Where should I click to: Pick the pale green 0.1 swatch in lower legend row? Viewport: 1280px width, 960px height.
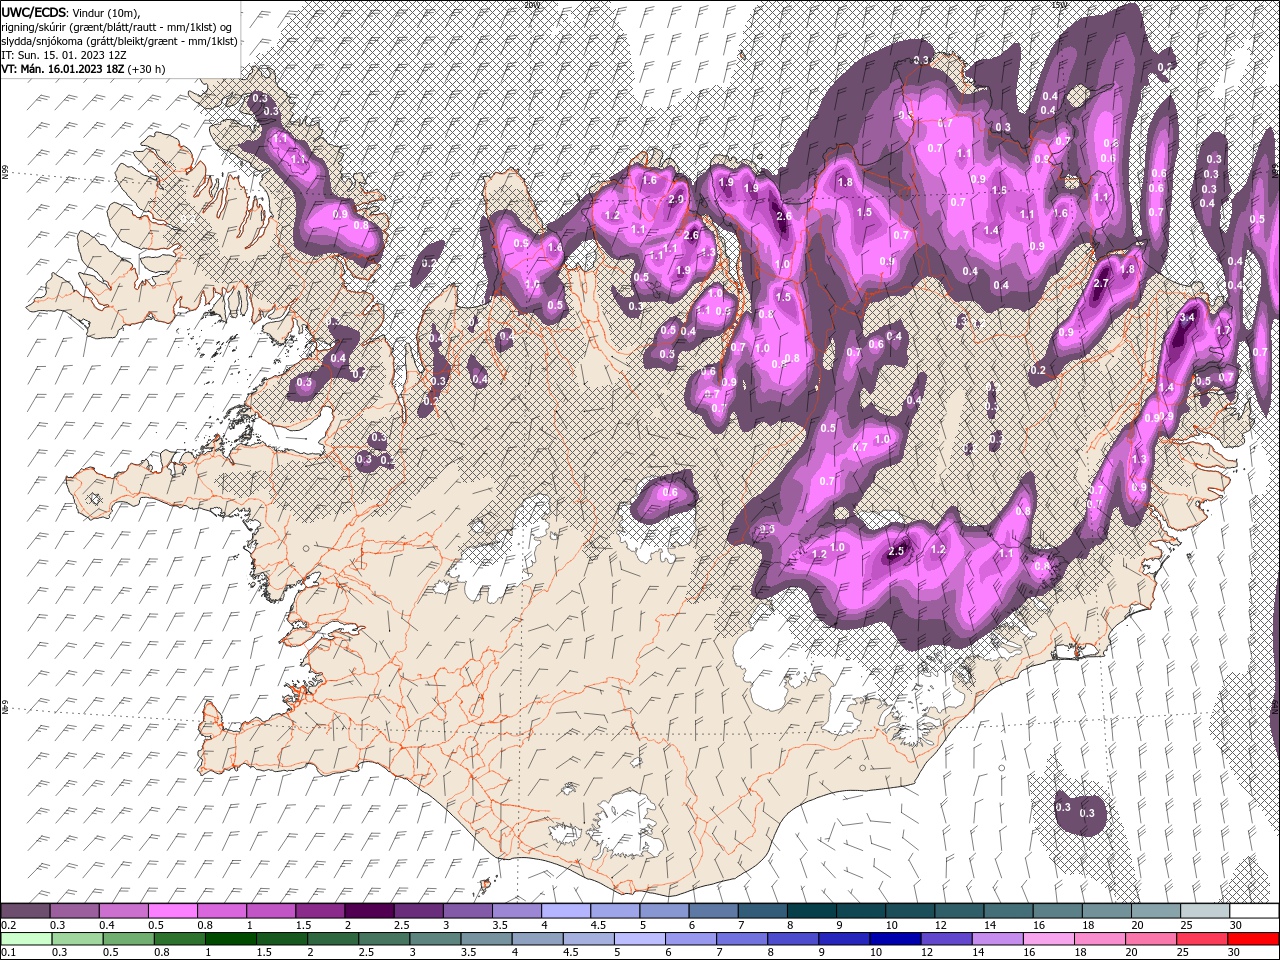pos(26,939)
